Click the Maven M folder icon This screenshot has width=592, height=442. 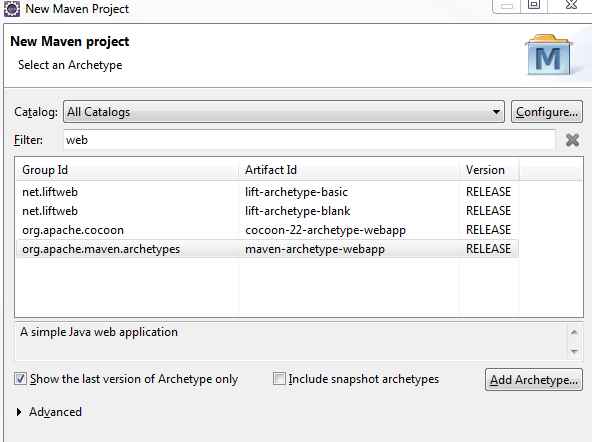pyautogui.click(x=549, y=55)
